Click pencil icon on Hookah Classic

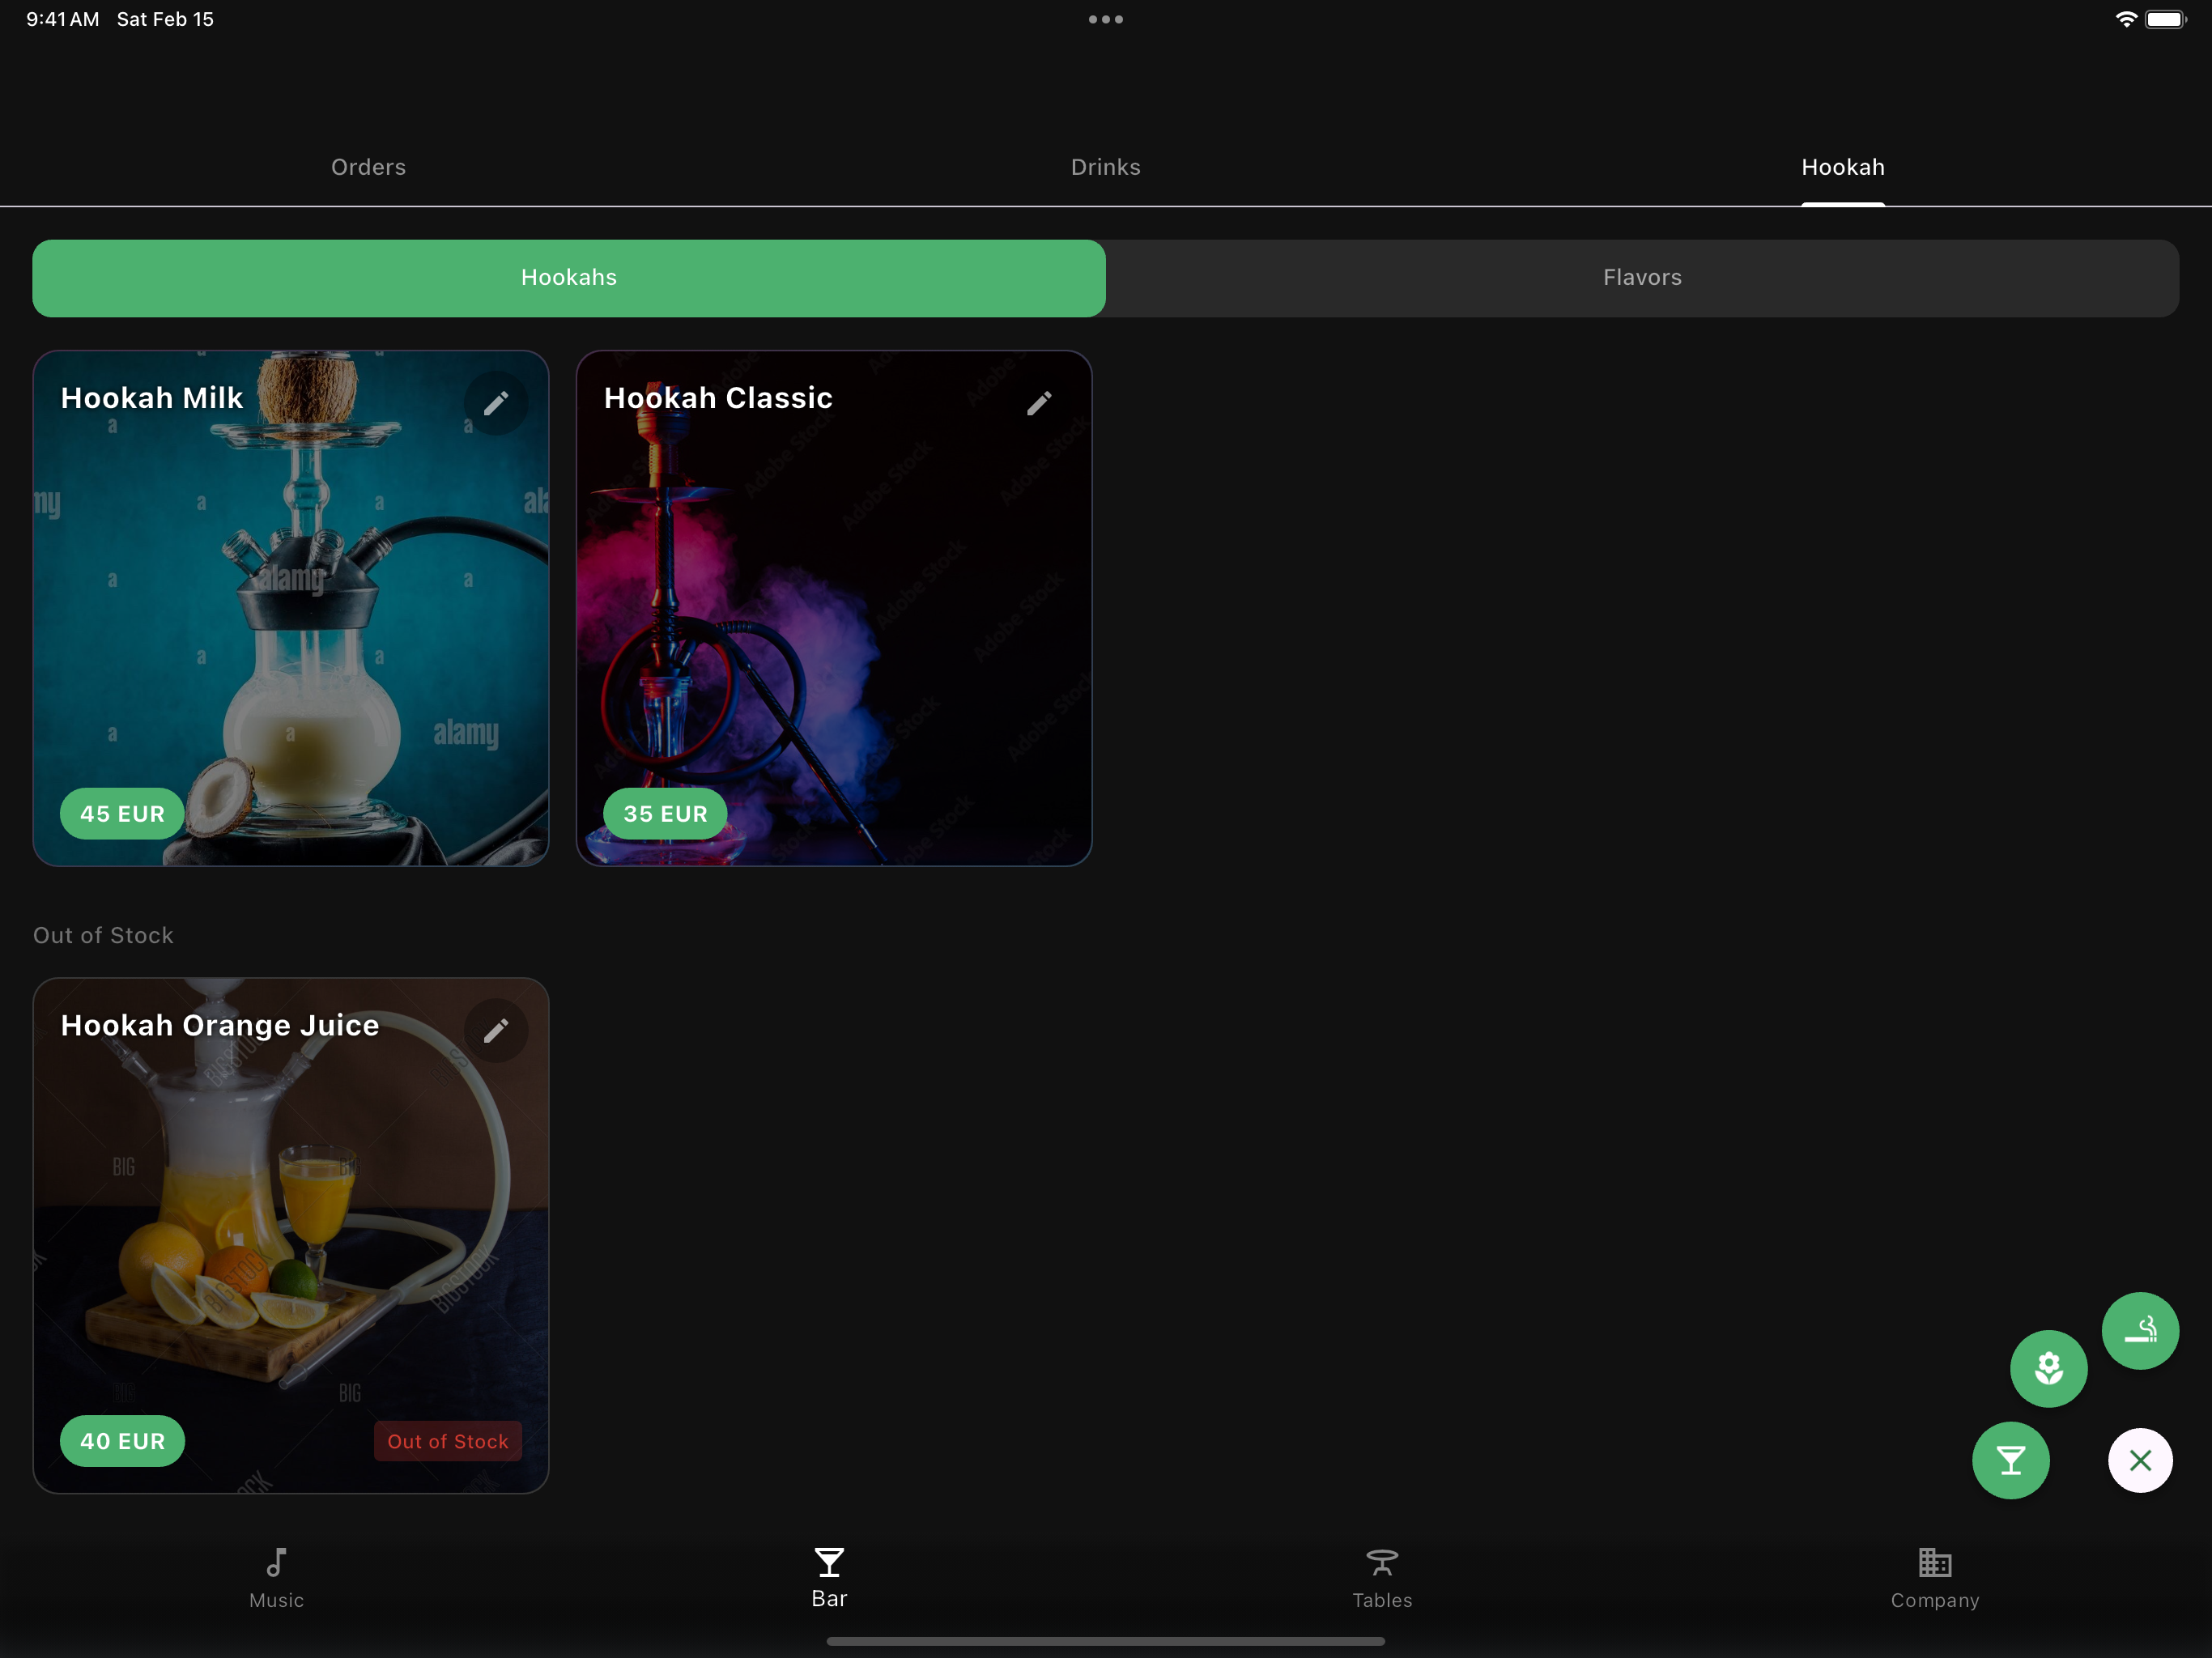(x=1039, y=403)
